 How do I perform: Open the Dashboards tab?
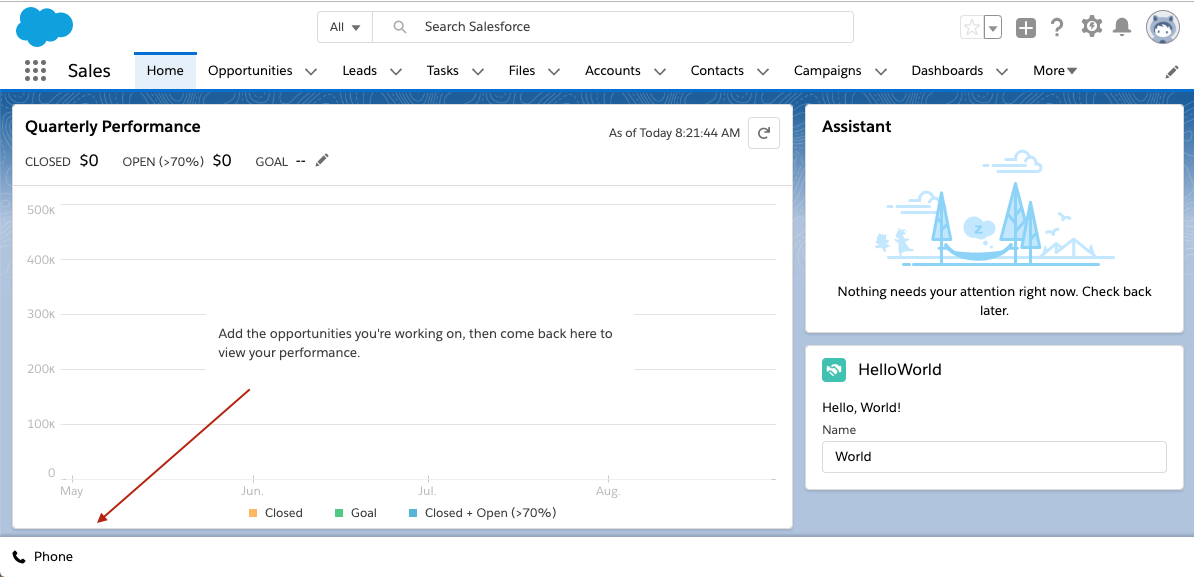coord(947,70)
